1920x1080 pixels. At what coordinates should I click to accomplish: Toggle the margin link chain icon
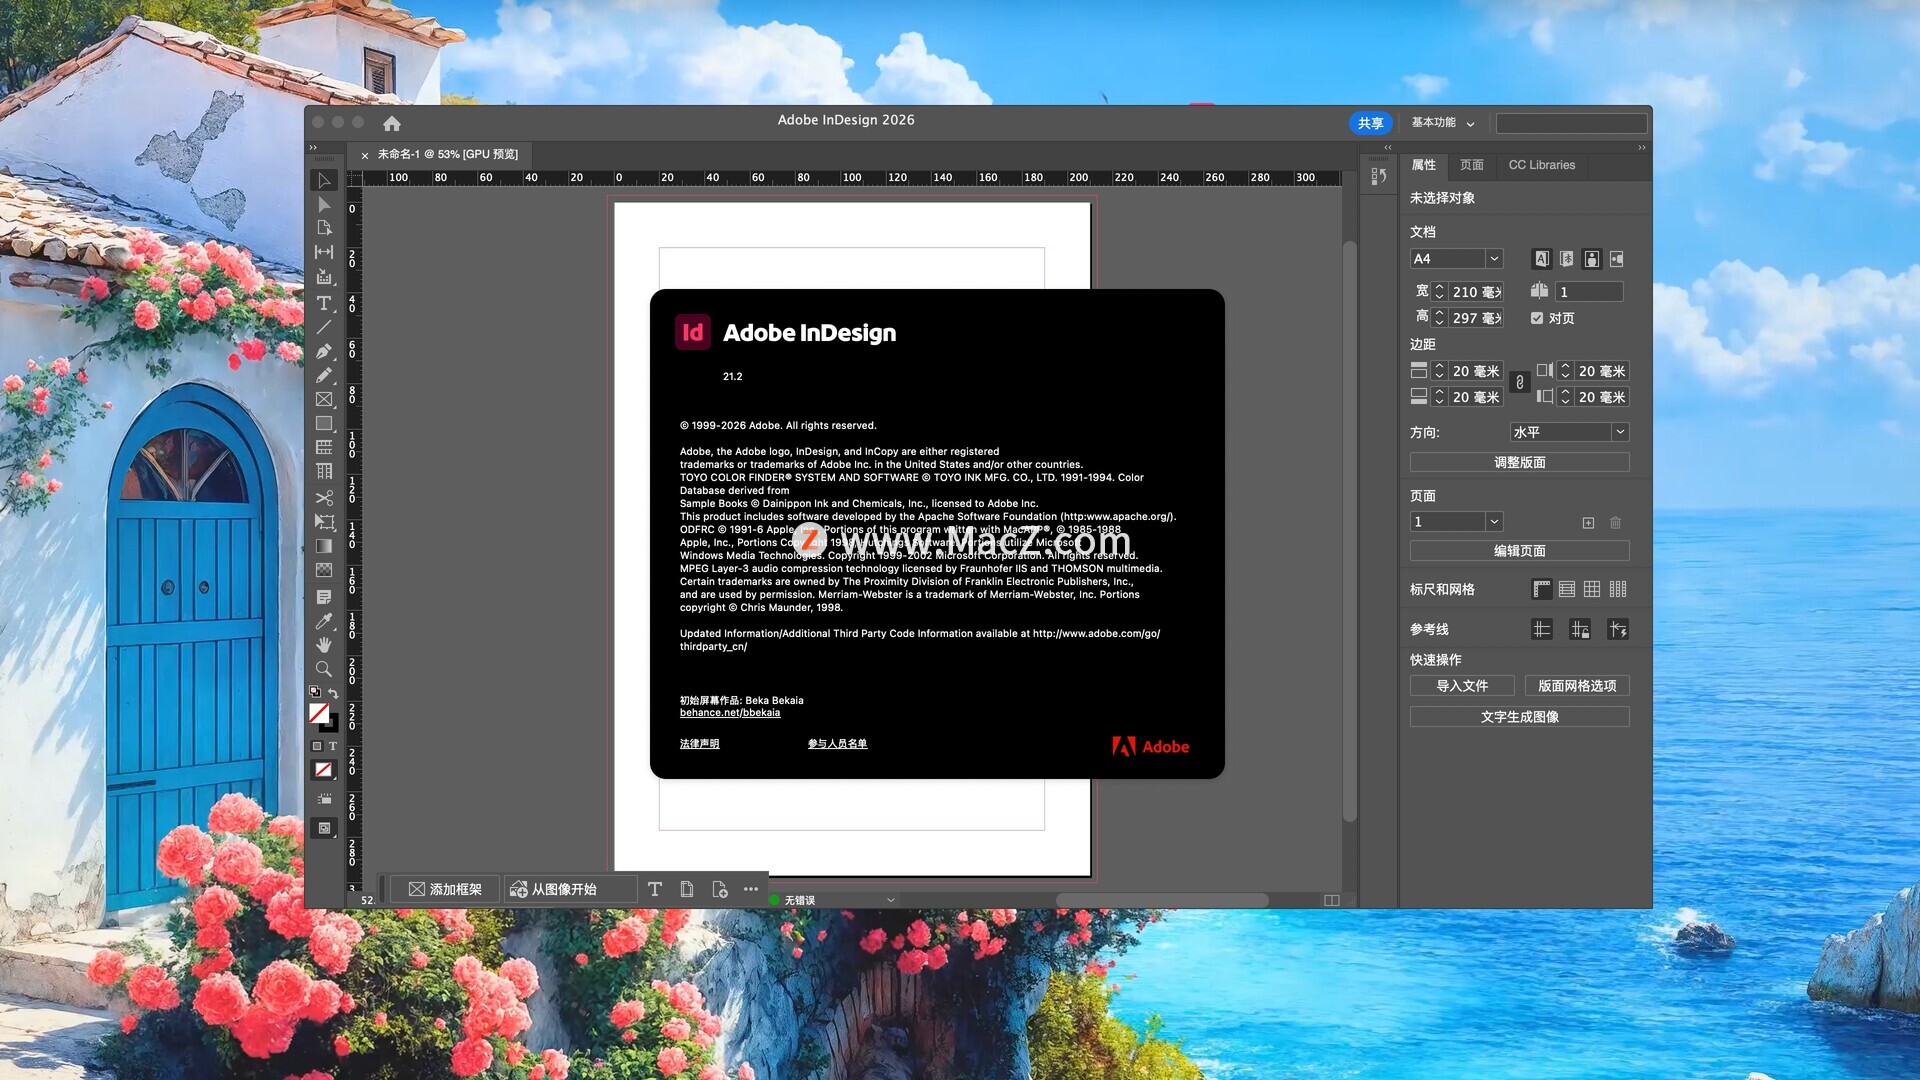coord(1519,383)
